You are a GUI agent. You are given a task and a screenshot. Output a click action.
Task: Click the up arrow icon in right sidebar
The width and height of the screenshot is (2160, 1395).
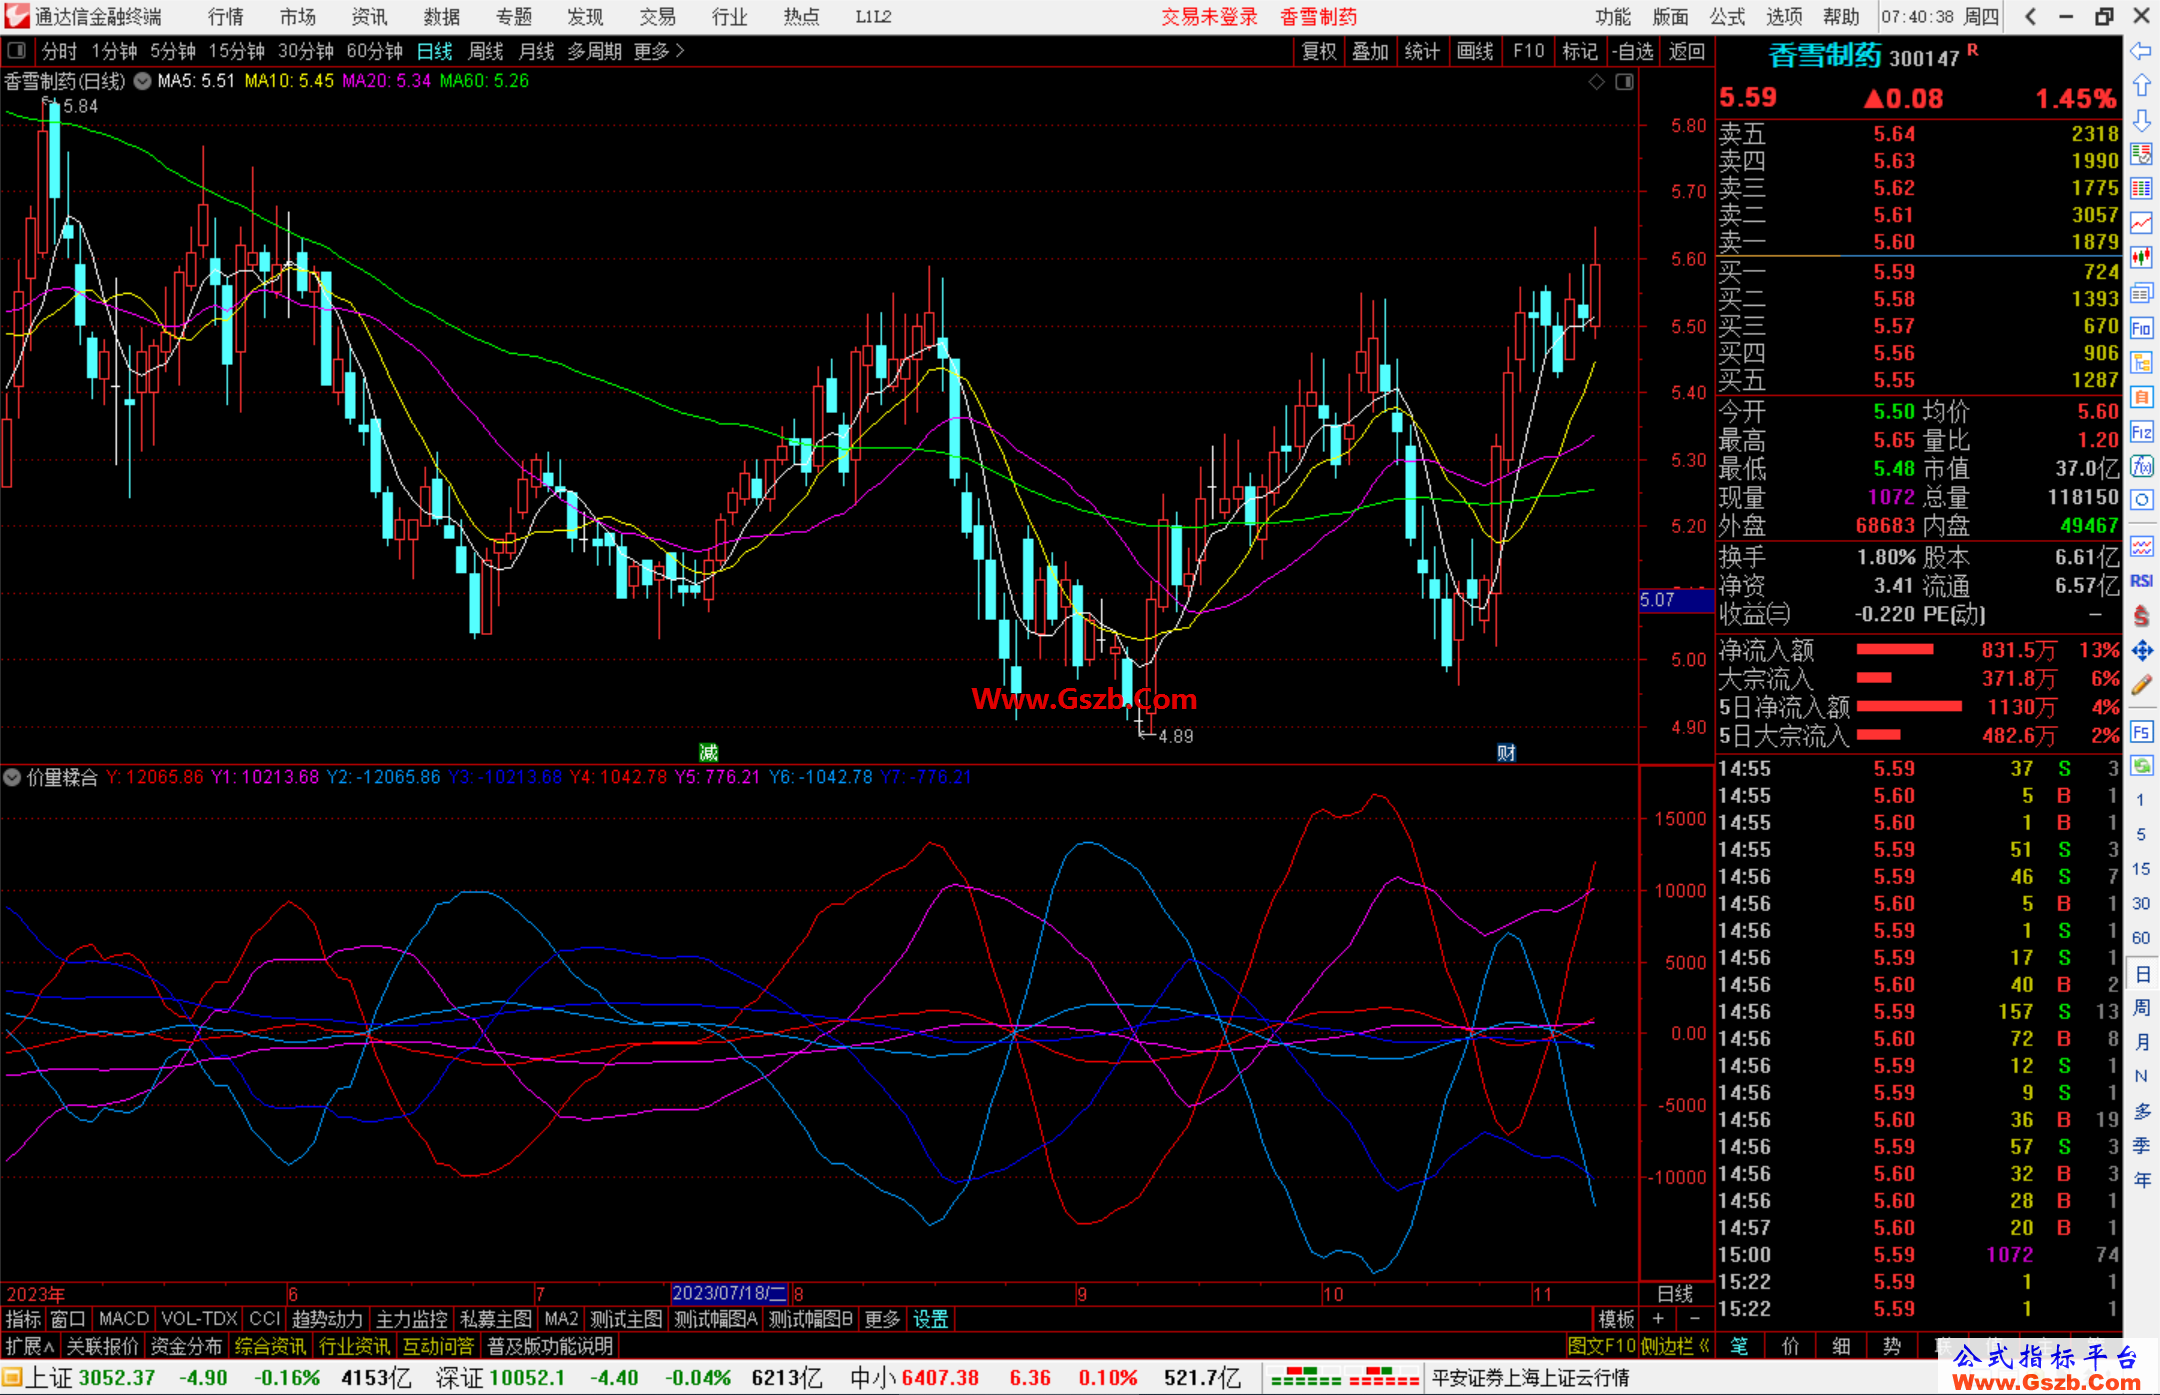(2141, 86)
